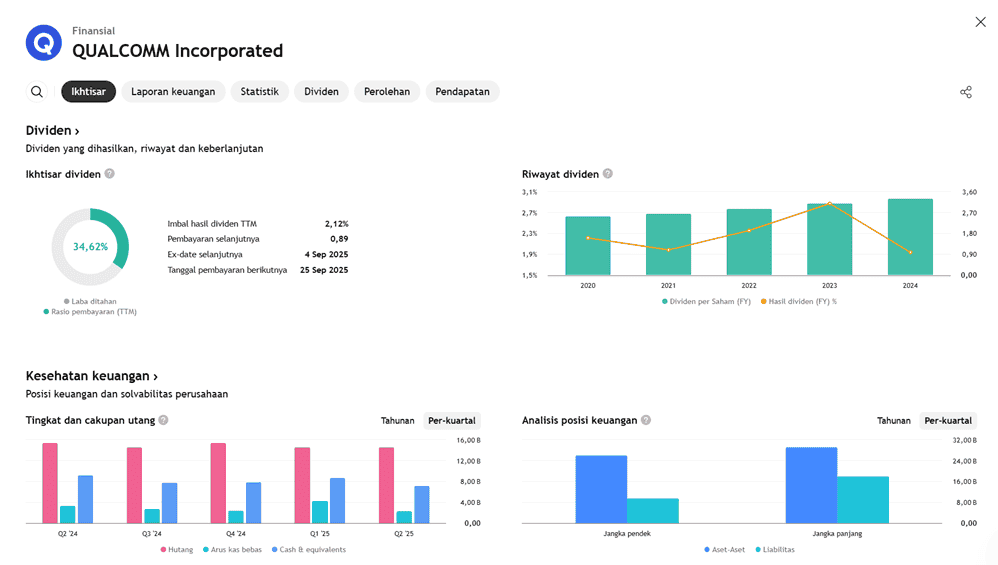Click the Q2 '24 Hutang pink bar

pos(50,483)
